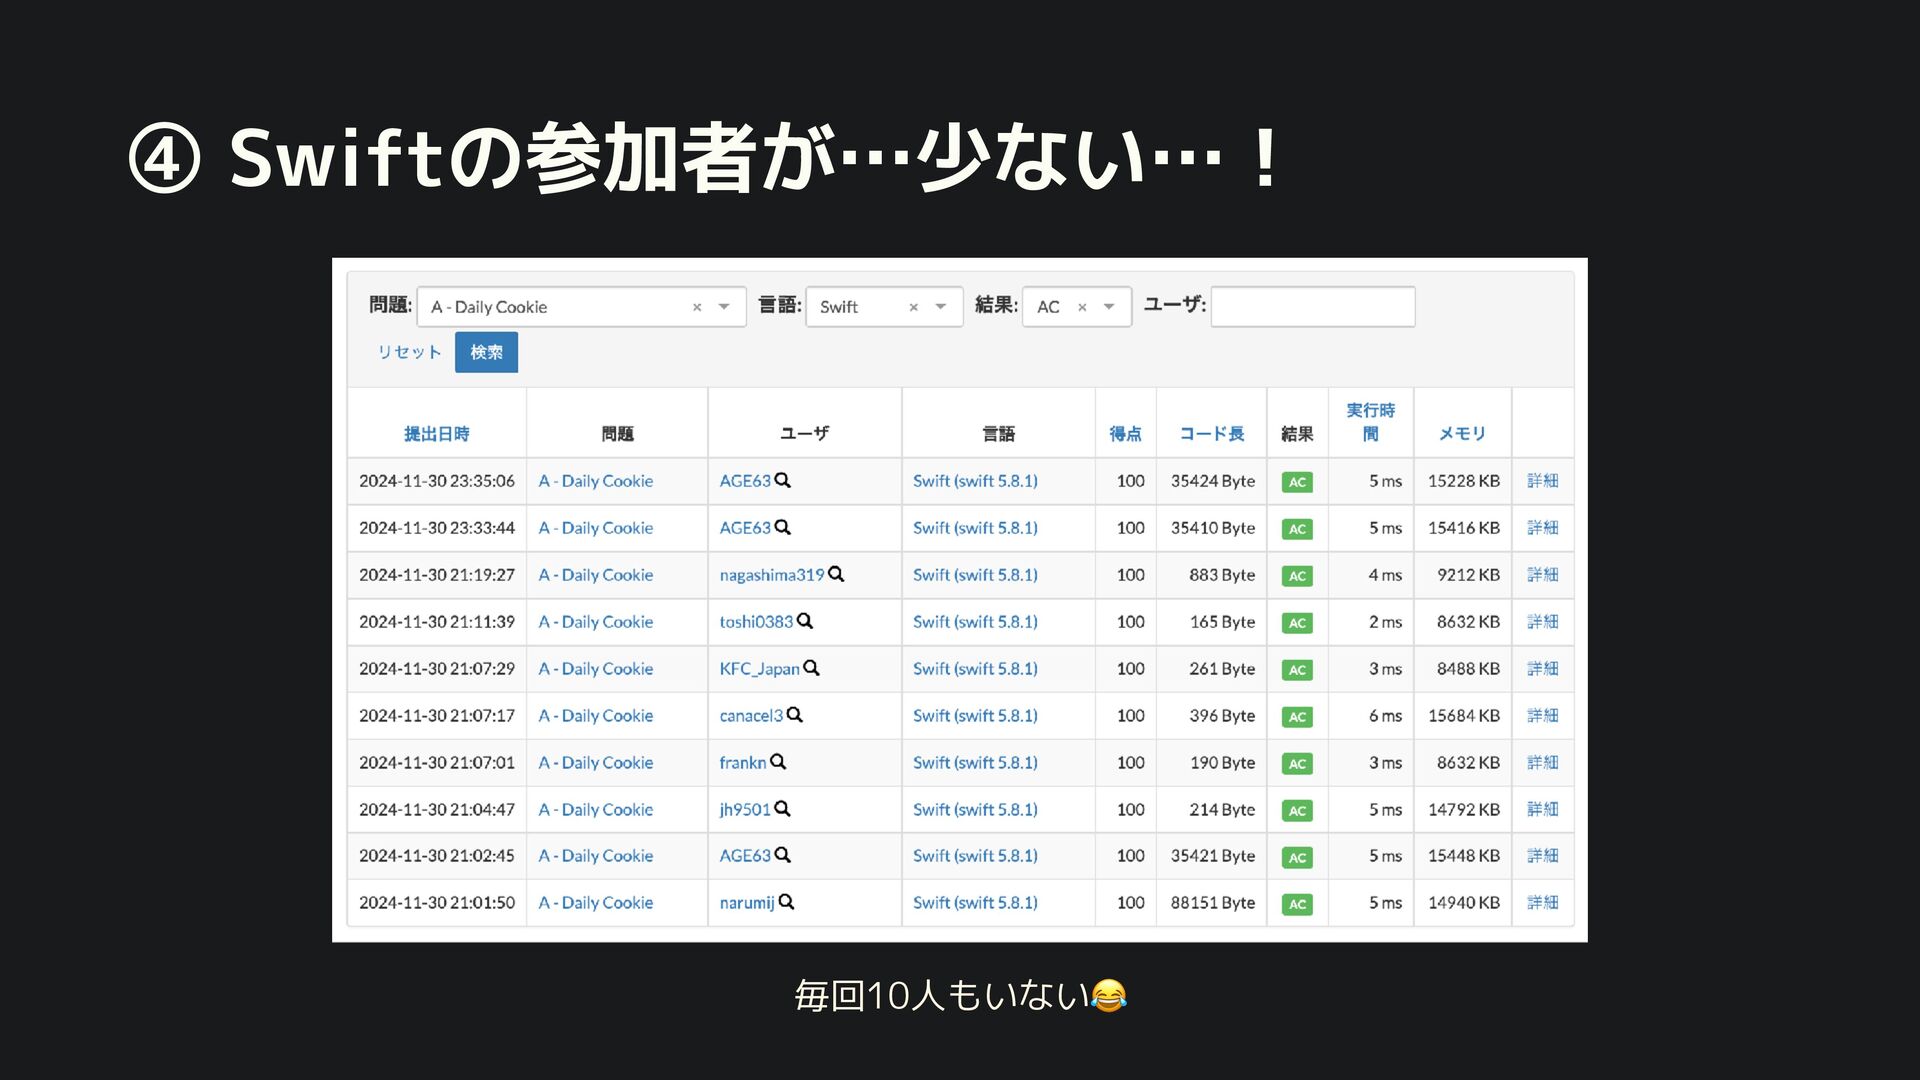Viewport: 1920px width, 1080px height.
Task: Open 詳細 link for the 883 Byte submission
Action: click(x=1542, y=575)
